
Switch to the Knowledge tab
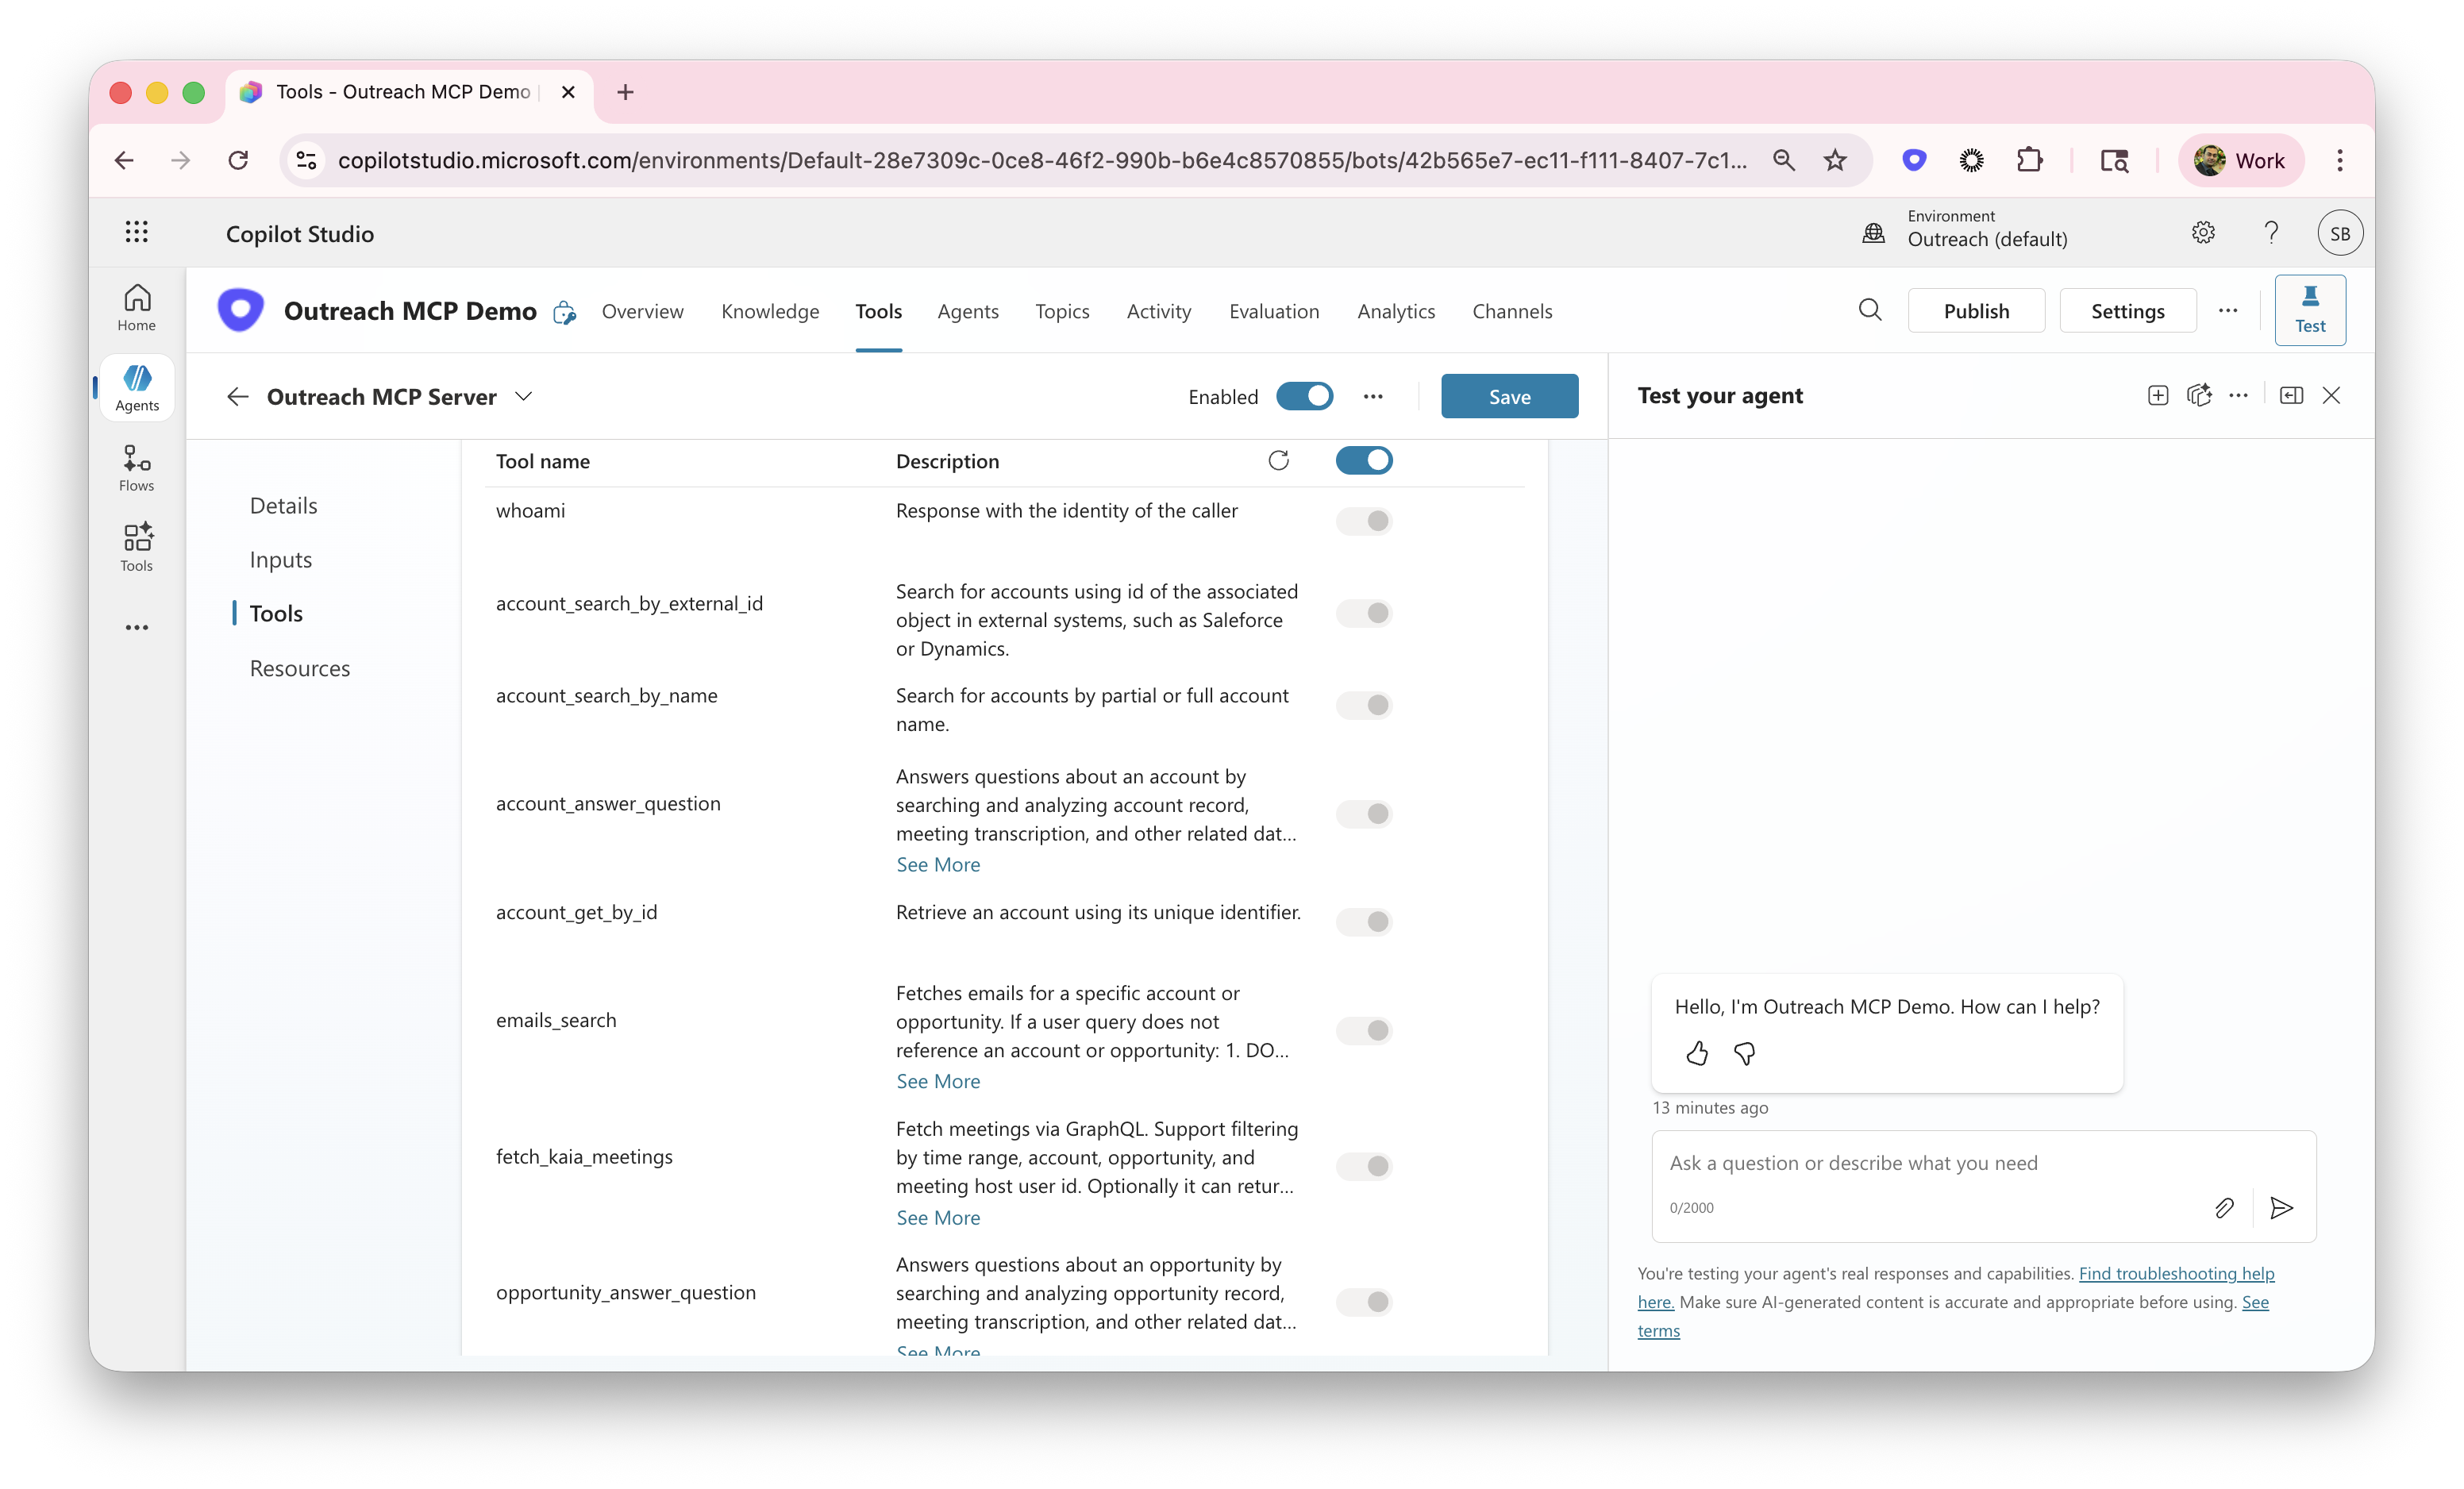click(x=770, y=312)
